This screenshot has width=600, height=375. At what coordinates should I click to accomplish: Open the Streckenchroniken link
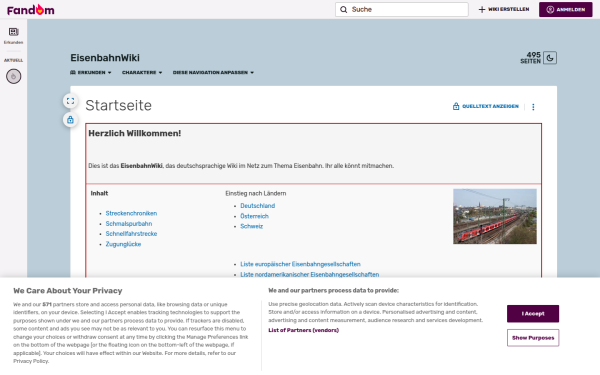(x=131, y=214)
